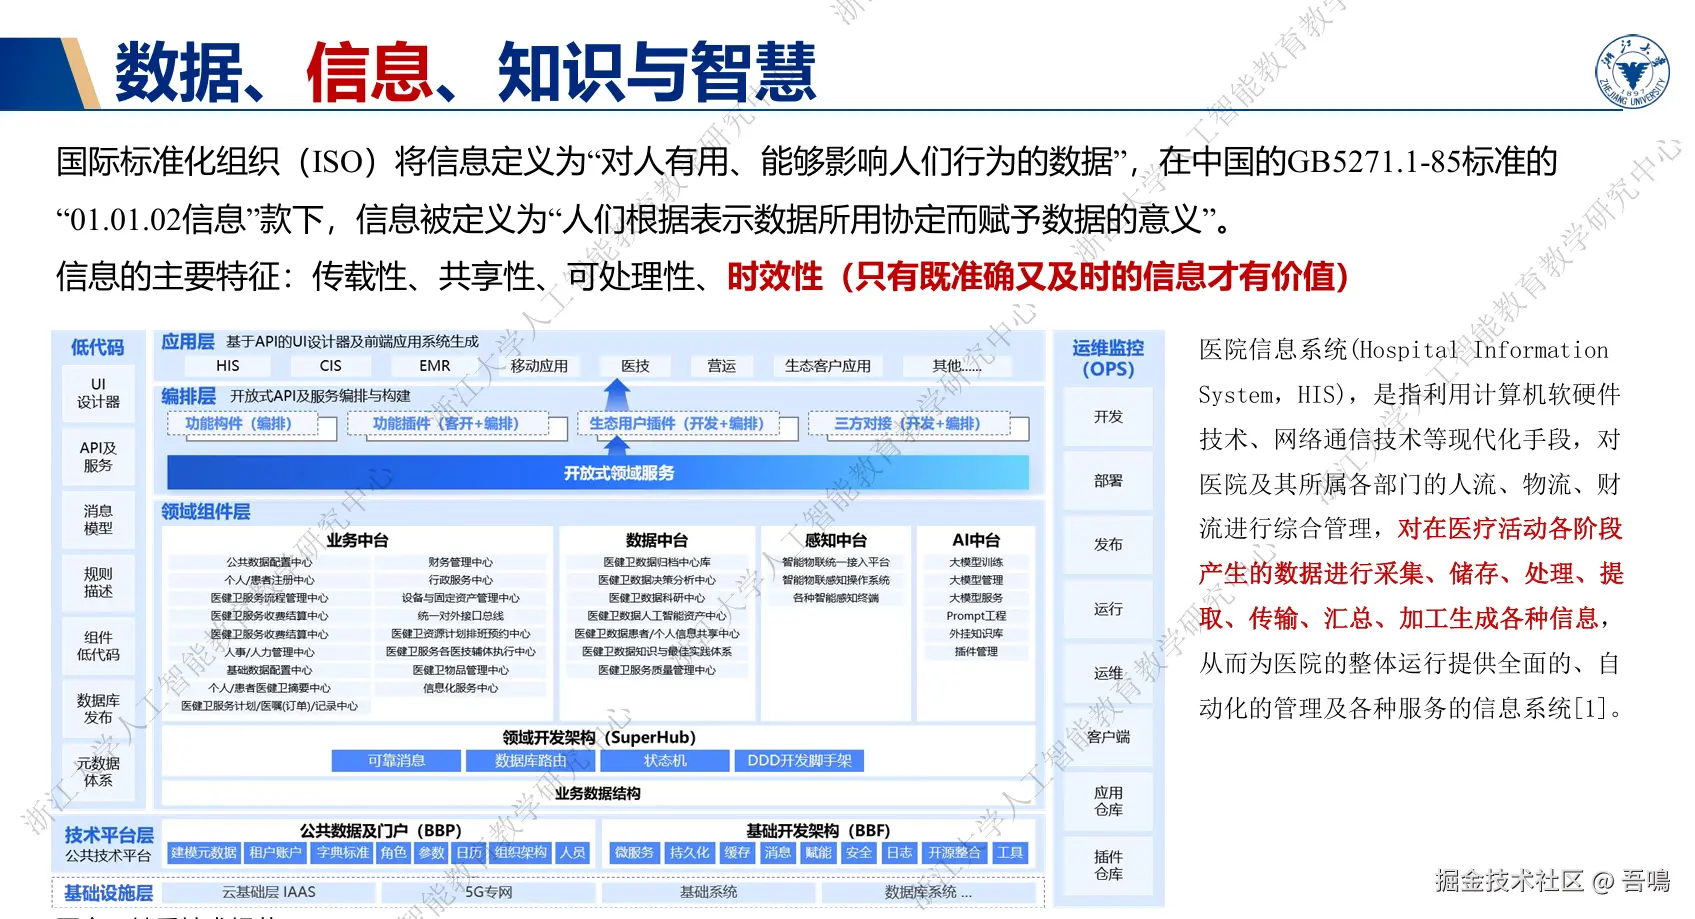
Task: Click the AI中台 heading
Action: point(976,540)
